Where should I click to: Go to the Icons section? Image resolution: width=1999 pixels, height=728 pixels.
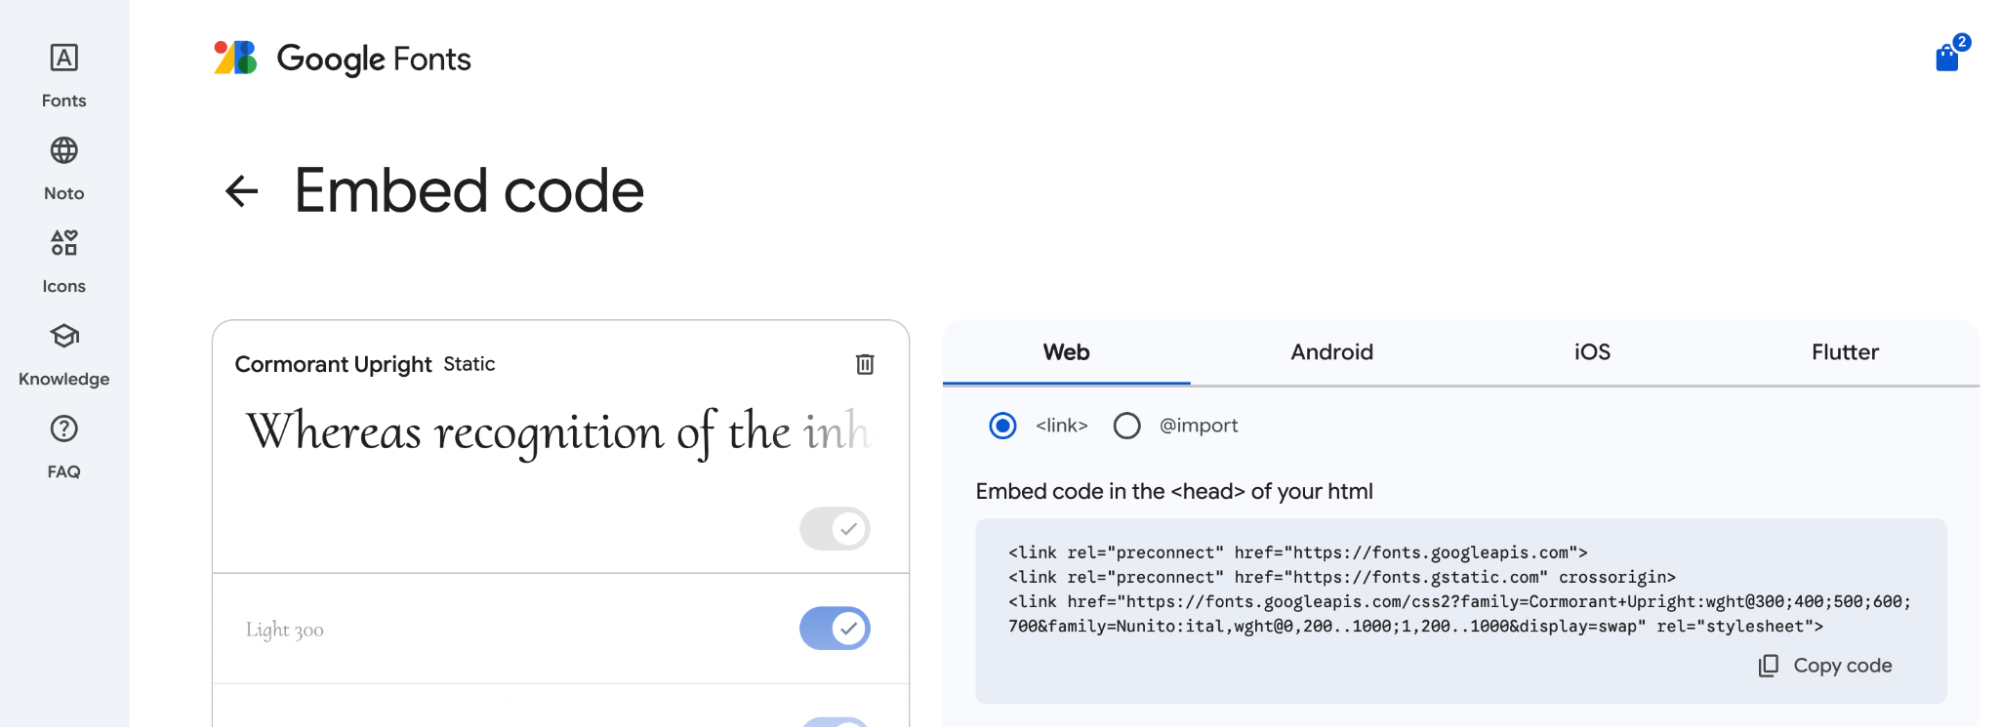tap(64, 261)
